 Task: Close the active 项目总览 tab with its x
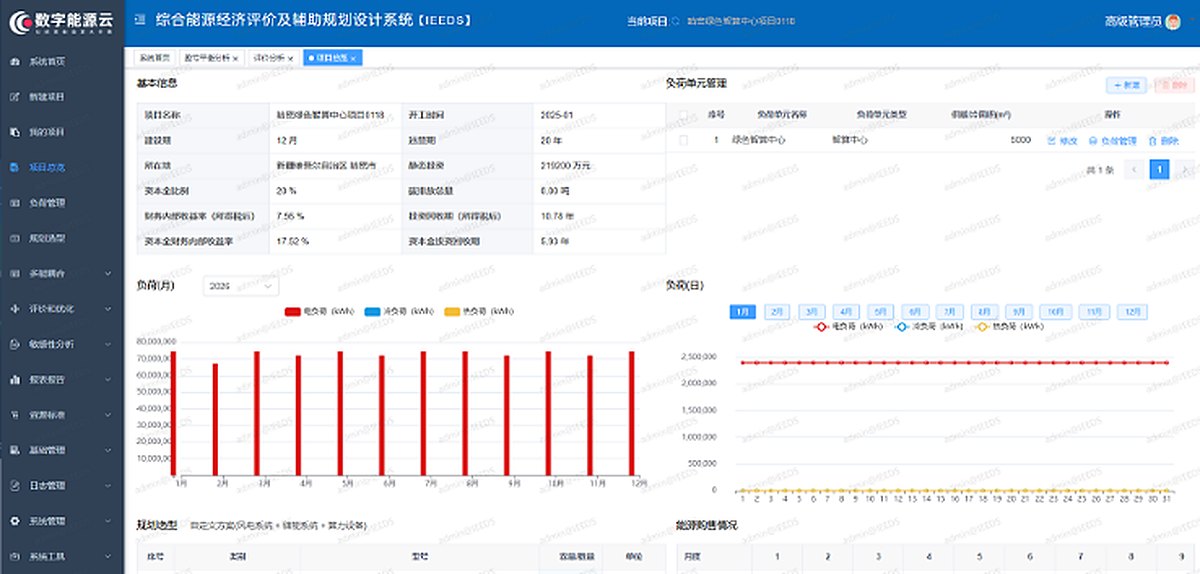pyautogui.click(x=353, y=59)
